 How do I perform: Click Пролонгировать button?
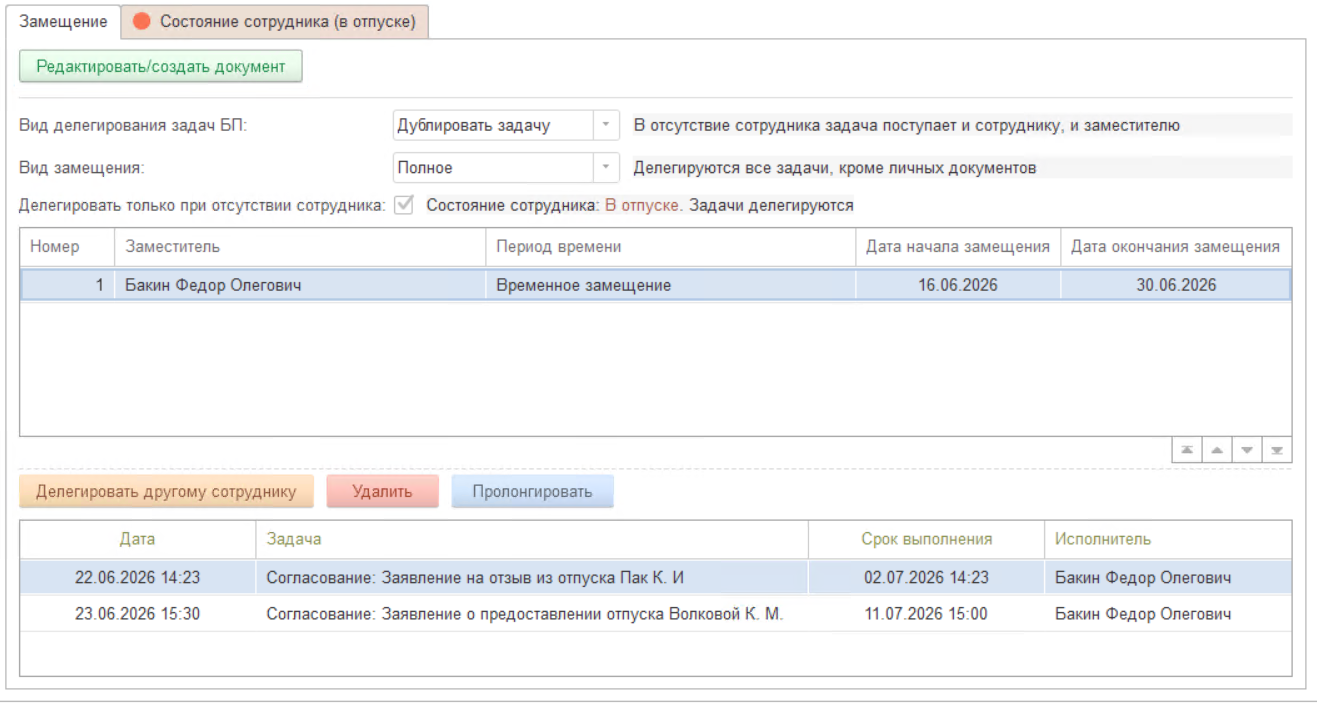pyautogui.click(x=532, y=492)
